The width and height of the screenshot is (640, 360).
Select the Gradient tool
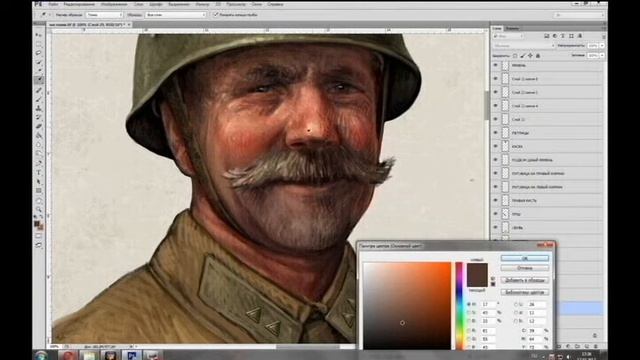pos(39,135)
